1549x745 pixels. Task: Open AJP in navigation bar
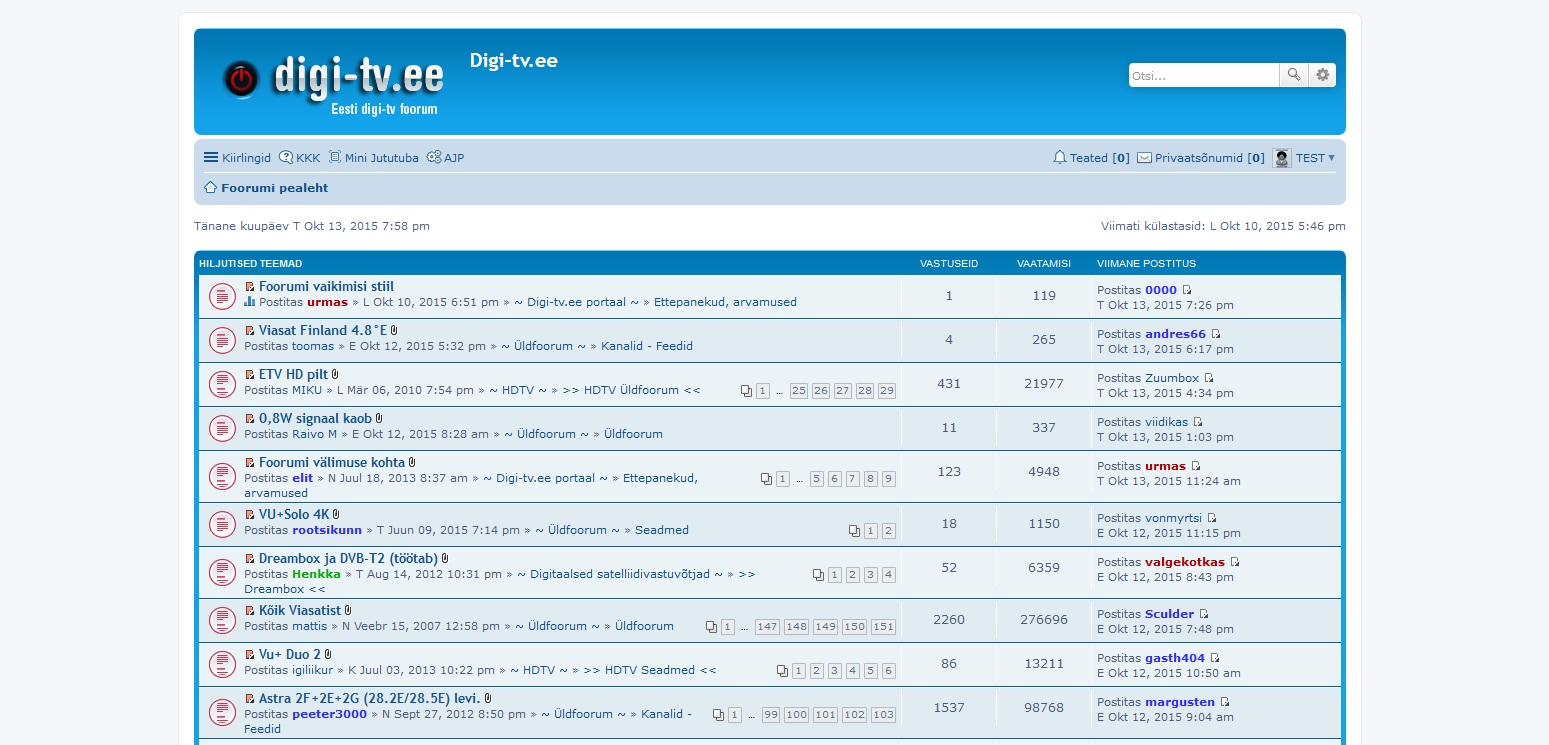click(445, 158)
